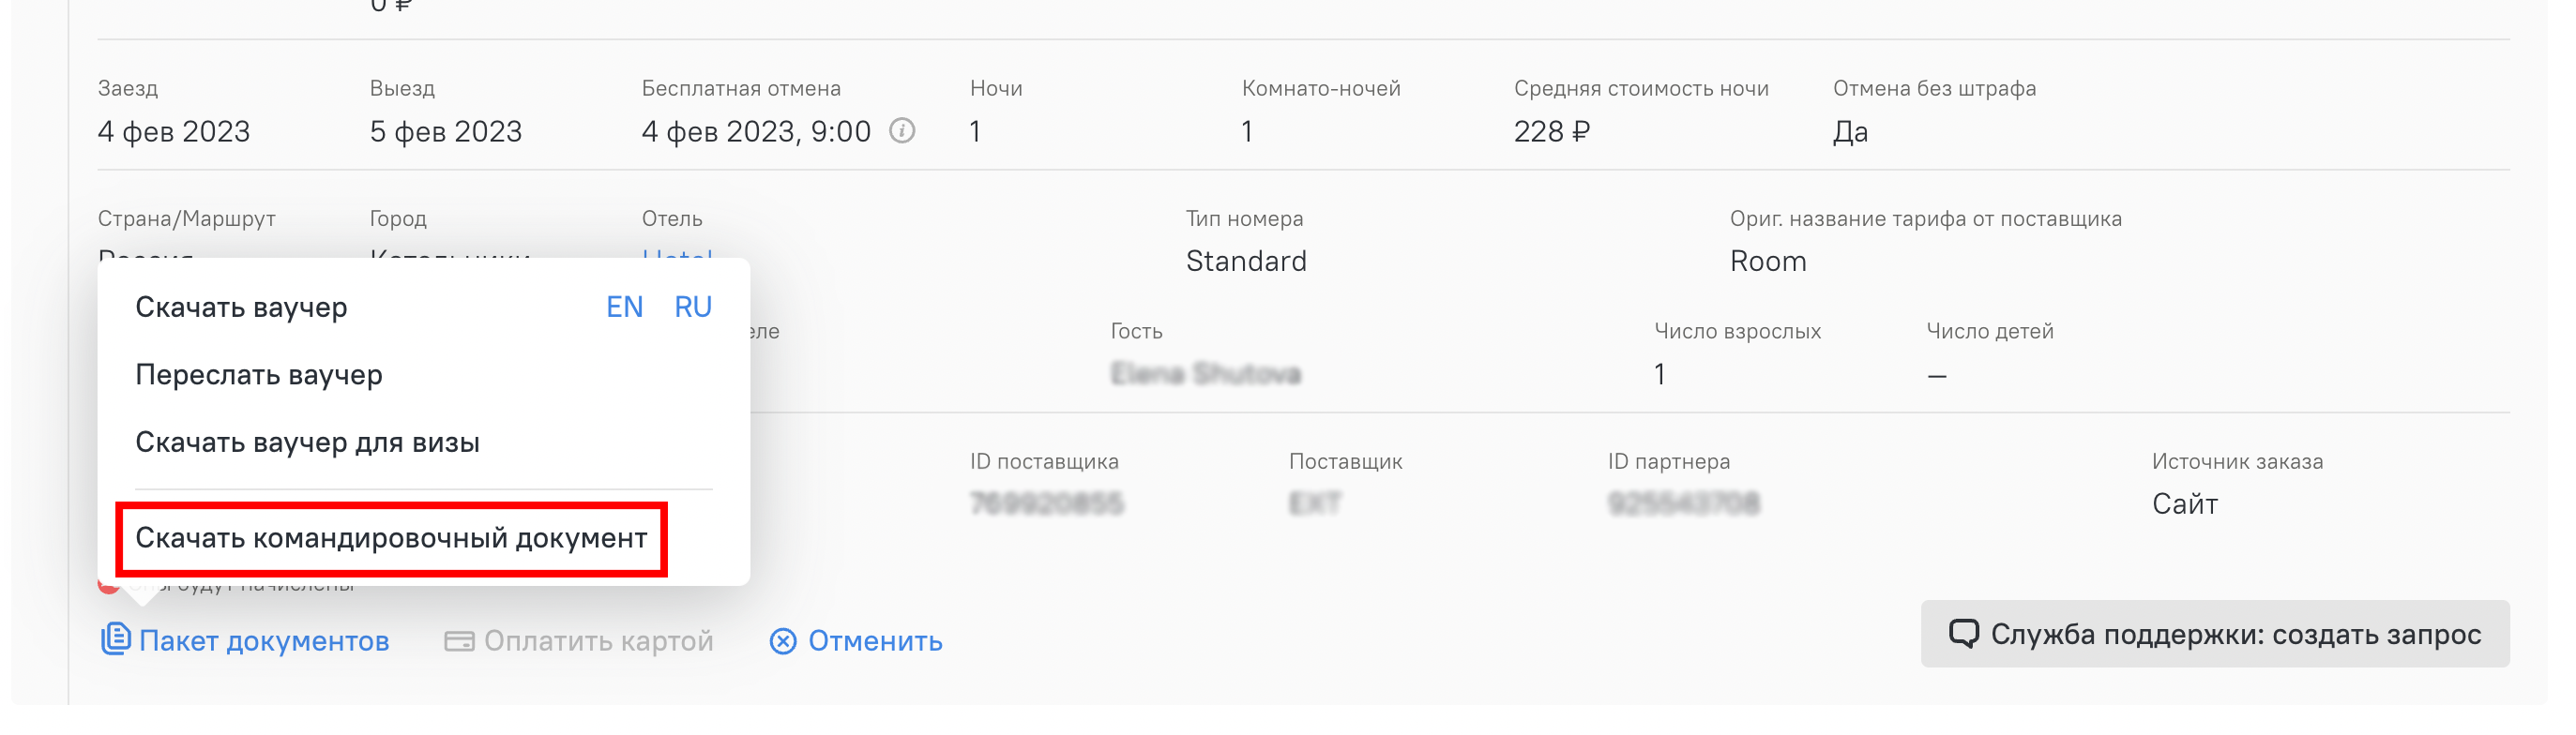2576x735 pixels.
Task: Click the blurred ID поставщика value
Action: click(x=1046, y=503)
